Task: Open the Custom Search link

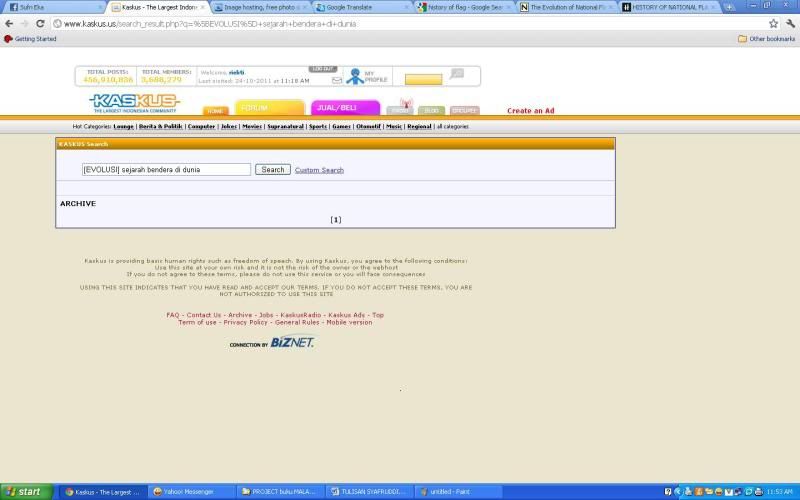Action: pyautogui.click(x=319, y=170)
